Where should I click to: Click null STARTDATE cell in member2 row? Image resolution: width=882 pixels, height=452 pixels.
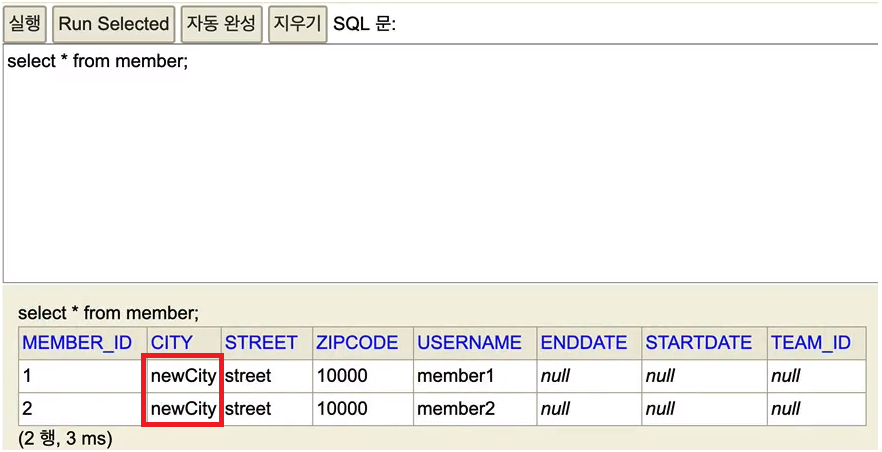tap(704, 409)
